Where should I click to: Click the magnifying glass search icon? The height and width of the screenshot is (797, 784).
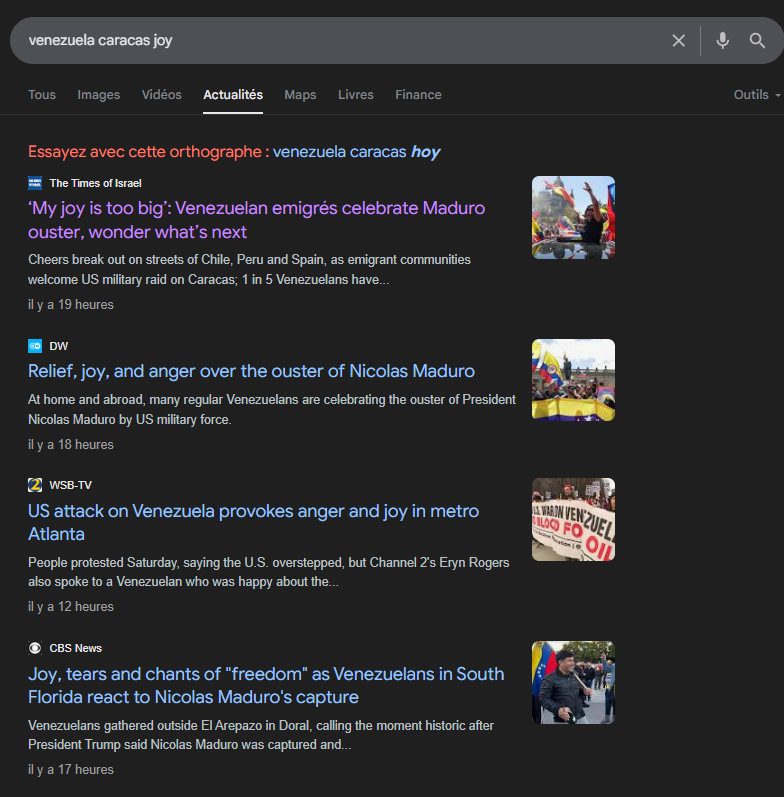[757, 41]
